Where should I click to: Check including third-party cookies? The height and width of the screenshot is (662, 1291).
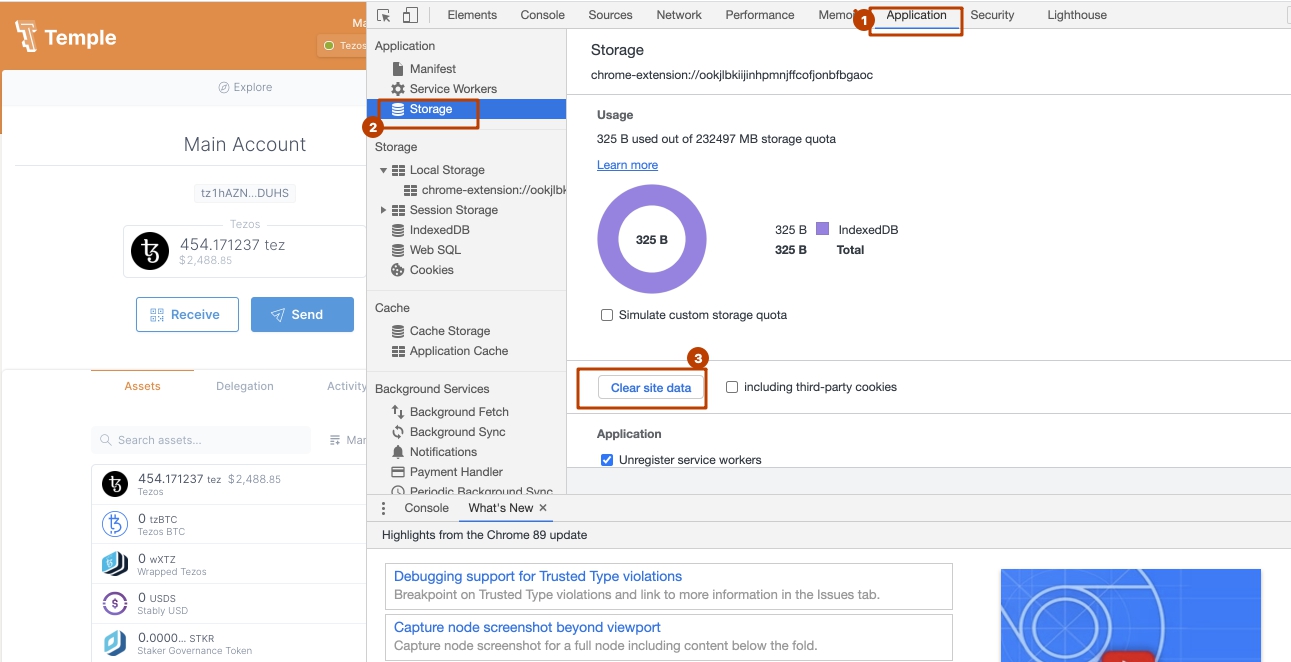point(732,387)
